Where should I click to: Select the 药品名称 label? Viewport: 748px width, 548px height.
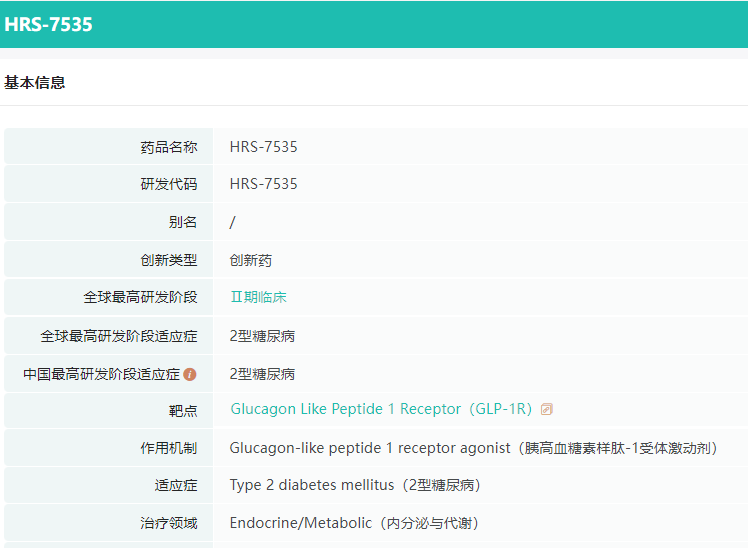coord(169,147)
